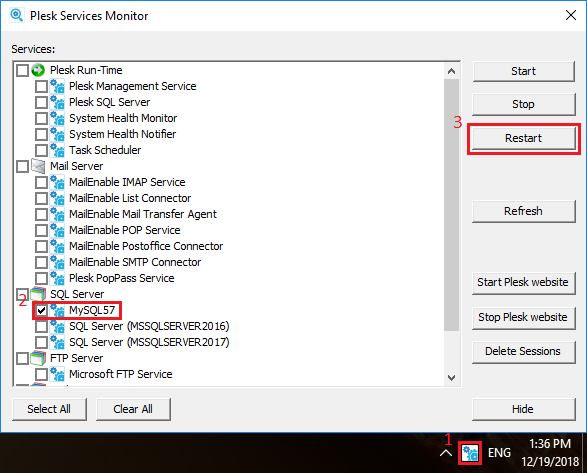Click the MailEnable Postoffice Connector gear icon

coord(57,246)
